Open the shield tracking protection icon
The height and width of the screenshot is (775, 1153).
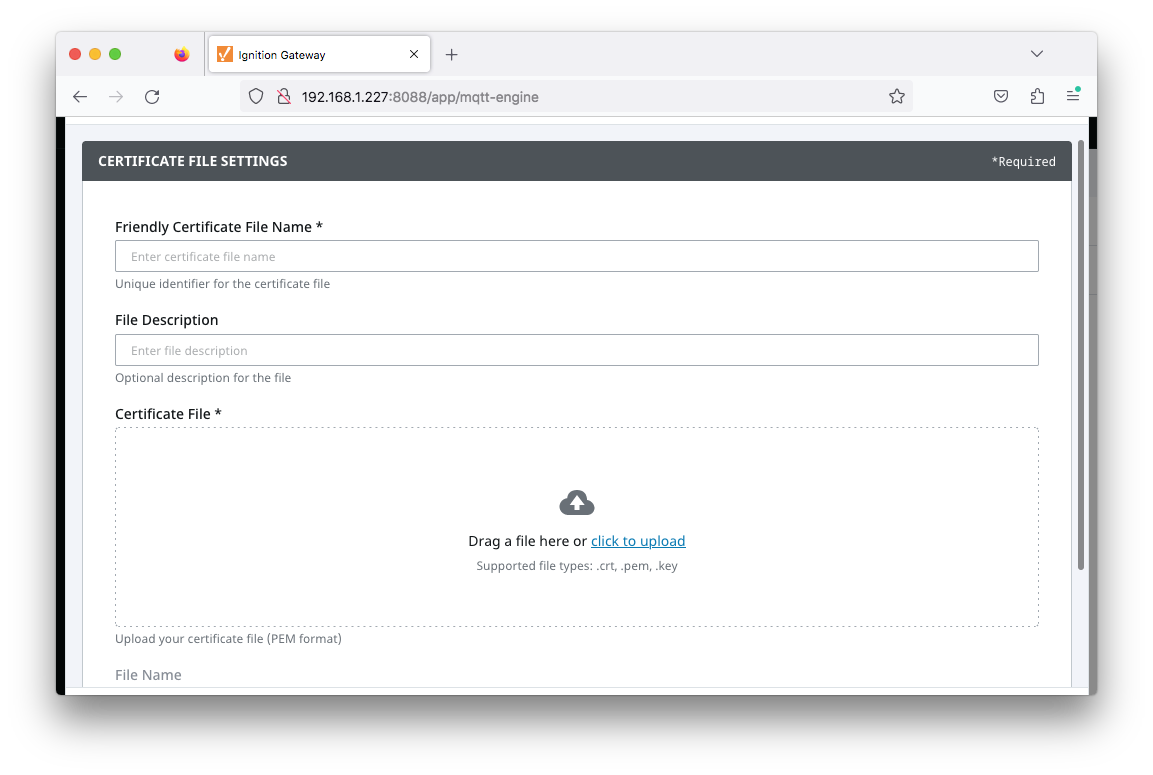pyautogui.click(x=256, y=96)
